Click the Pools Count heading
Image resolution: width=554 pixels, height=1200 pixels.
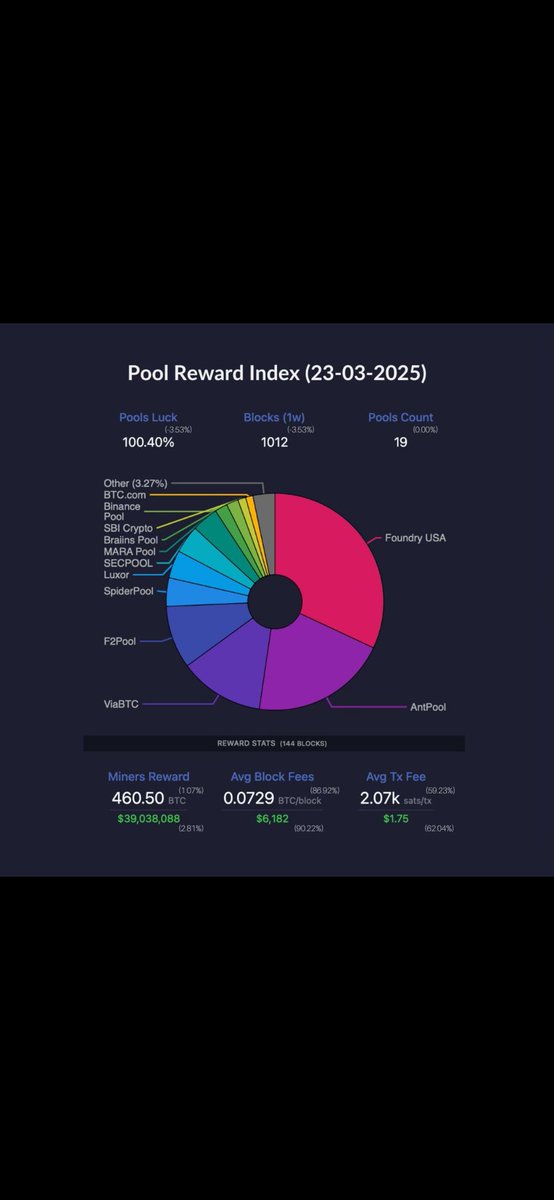point(400,417)
